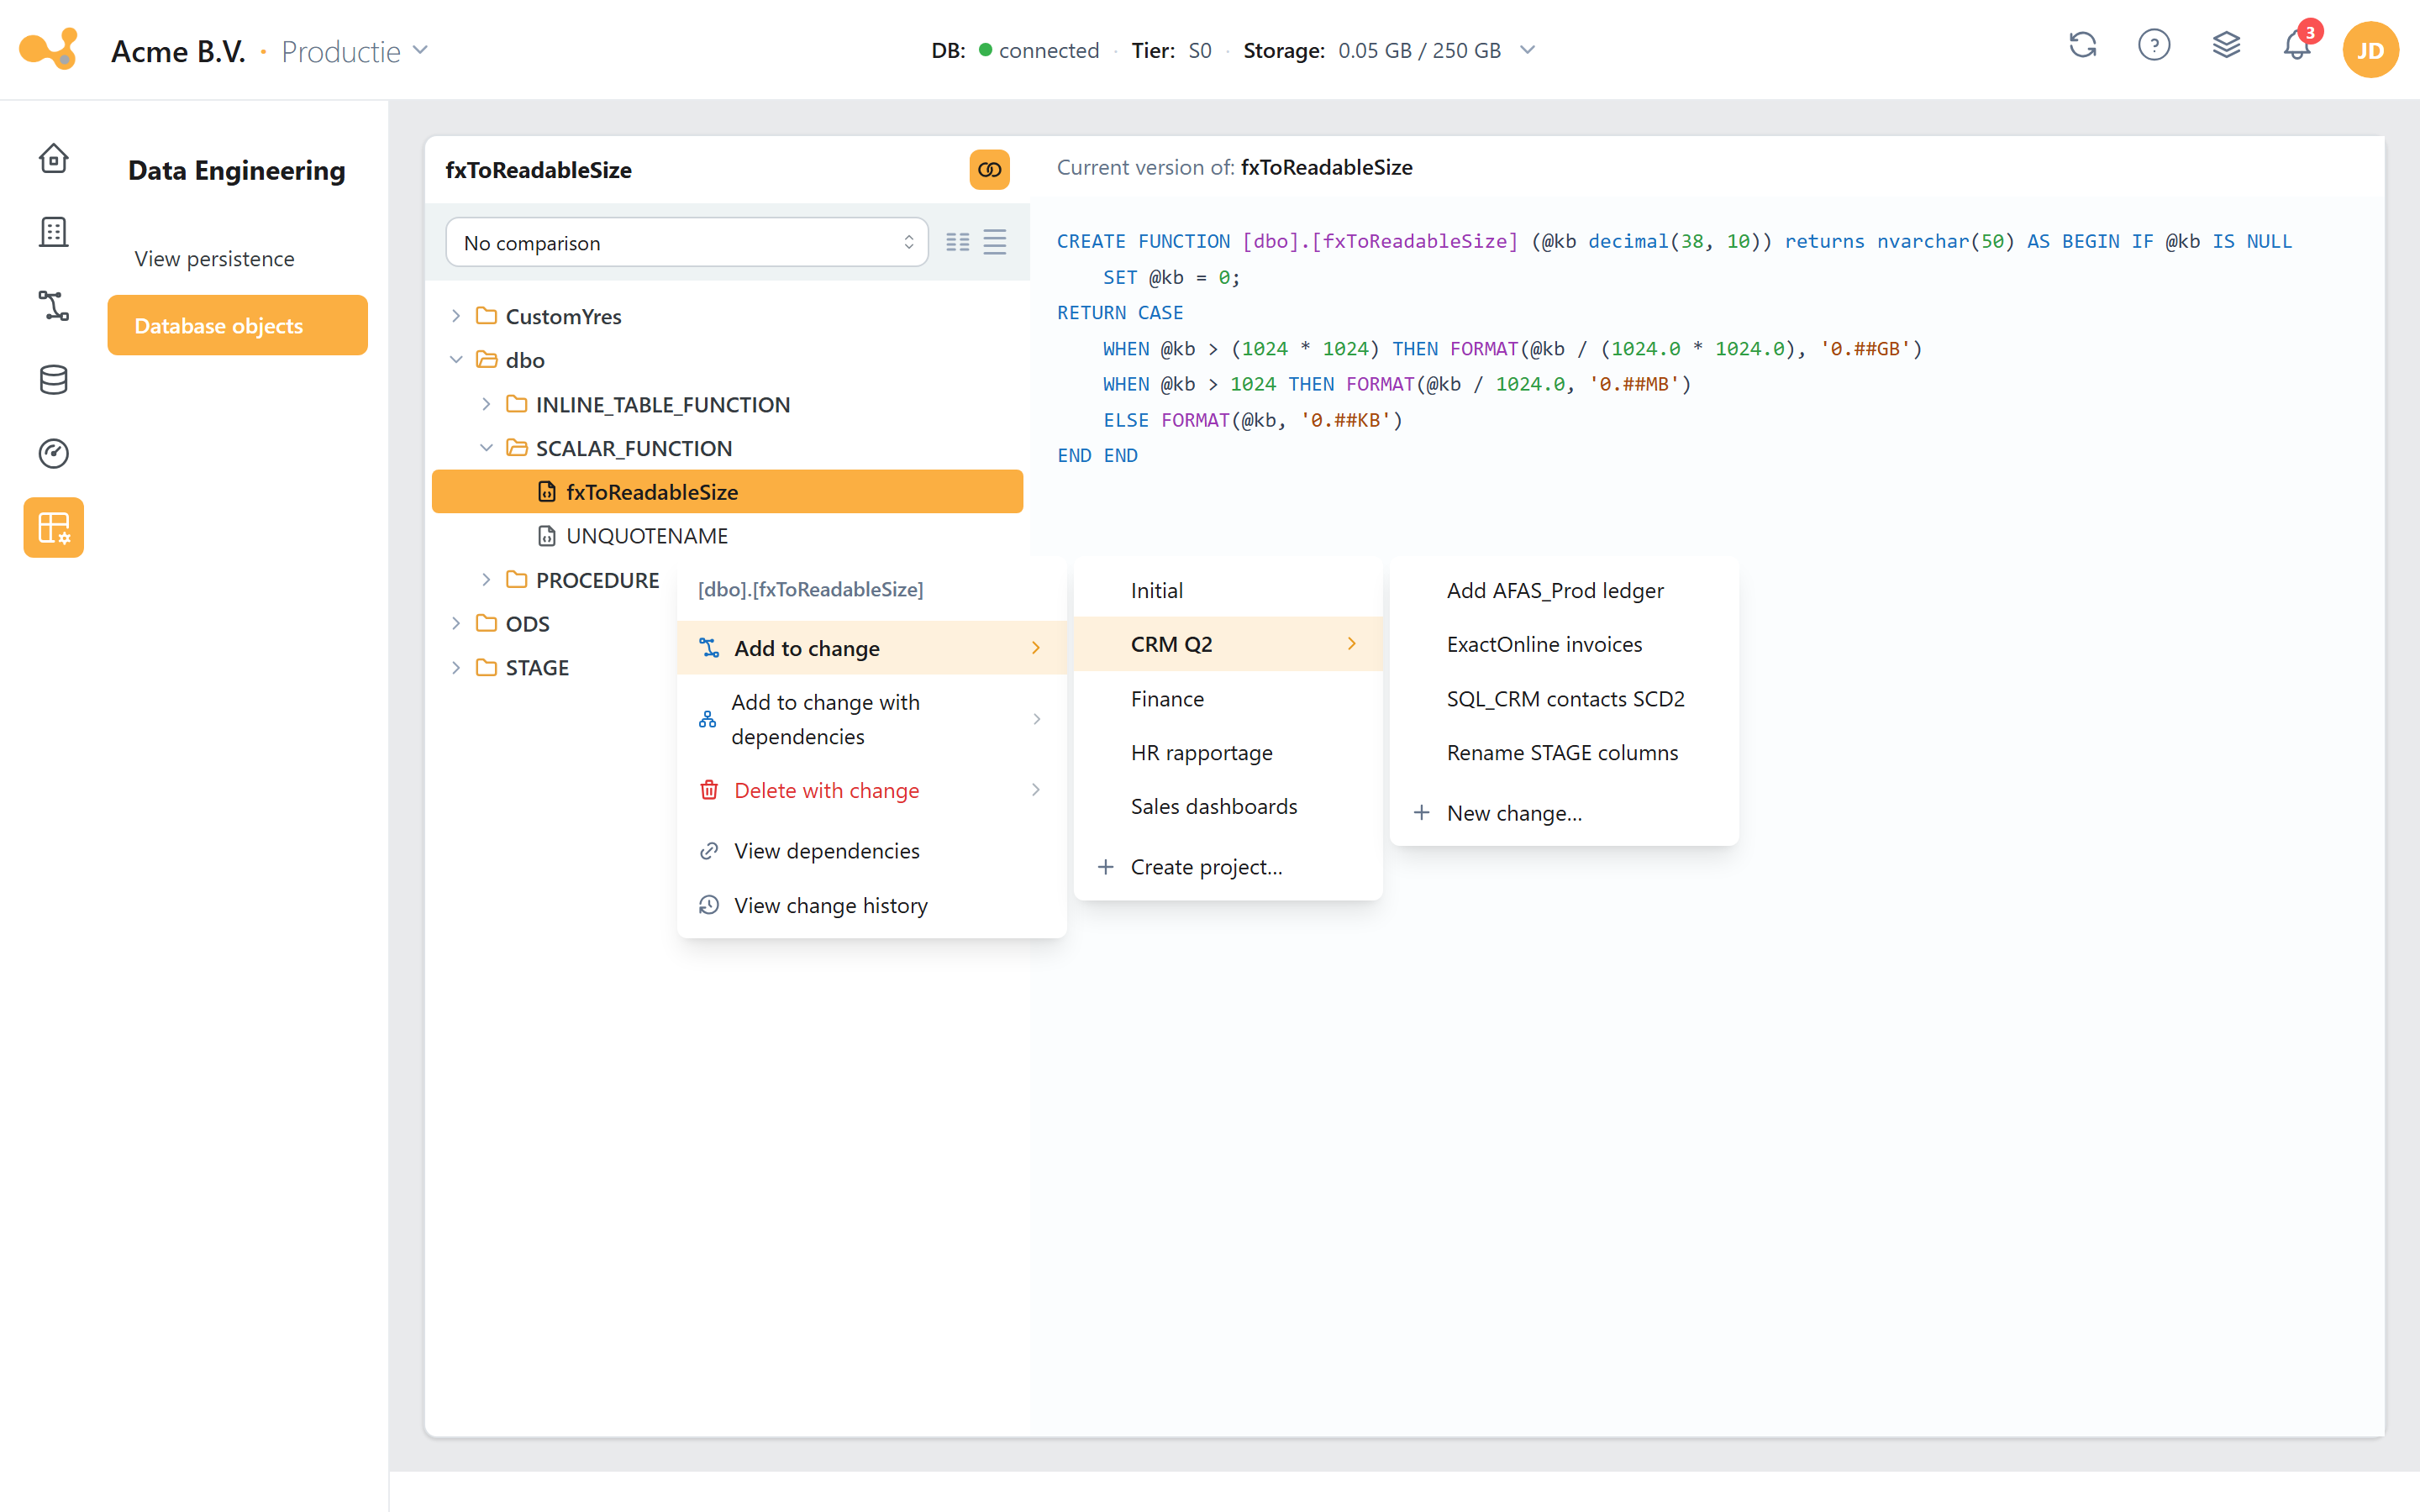Click the Tier S0 label in header
This screenshot has width=2420, height=1512.
tap(1171, 50)
